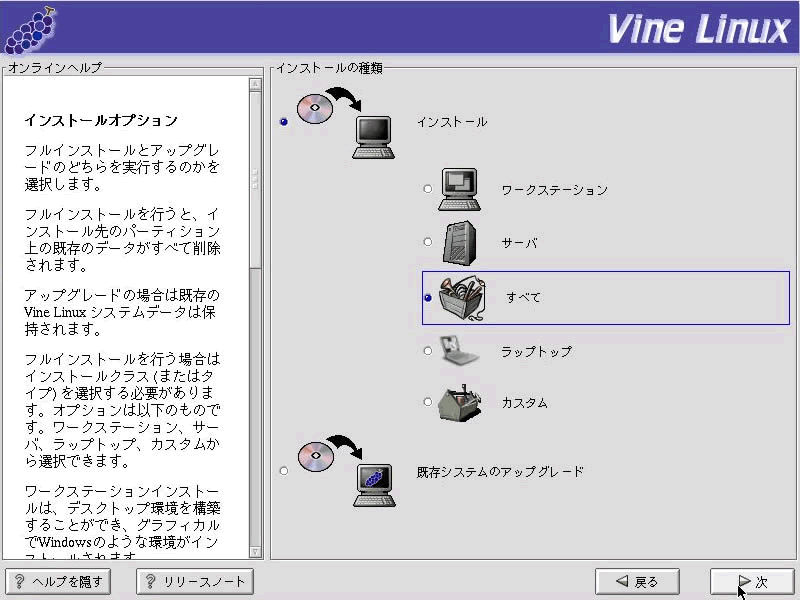
Task: Select the すべて radio button
Action: point(428,297)
